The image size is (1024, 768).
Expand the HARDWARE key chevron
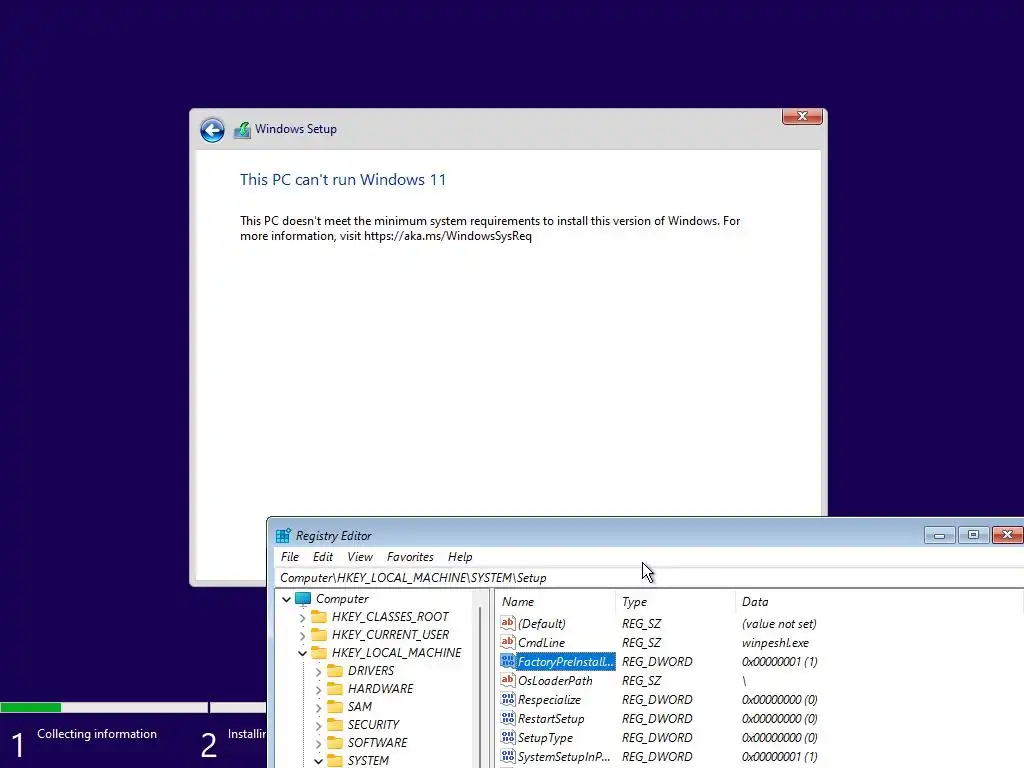point(318,689)
